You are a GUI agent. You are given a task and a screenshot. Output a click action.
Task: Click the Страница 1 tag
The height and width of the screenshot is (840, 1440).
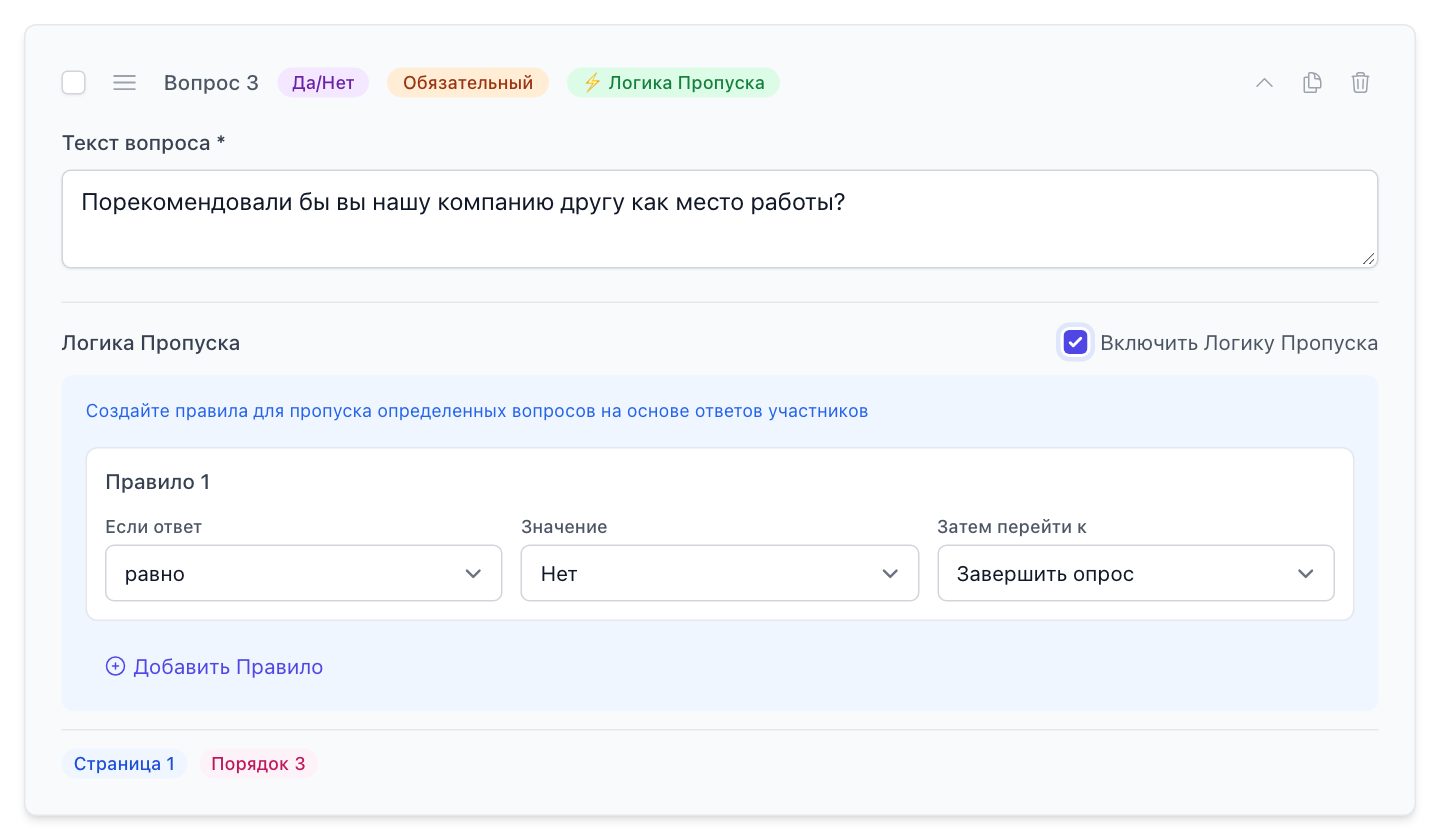[x=125, y=764]
